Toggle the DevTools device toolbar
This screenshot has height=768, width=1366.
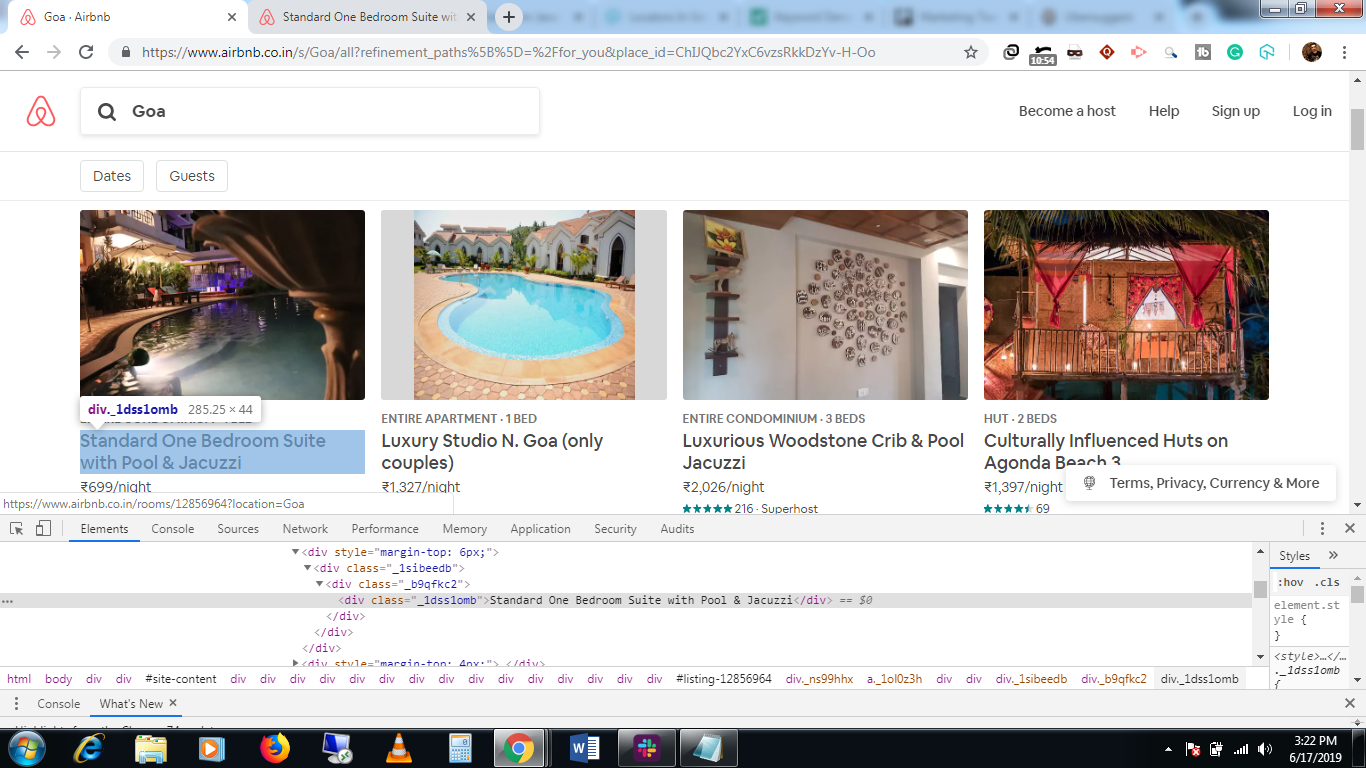click(x=43, y=529)
